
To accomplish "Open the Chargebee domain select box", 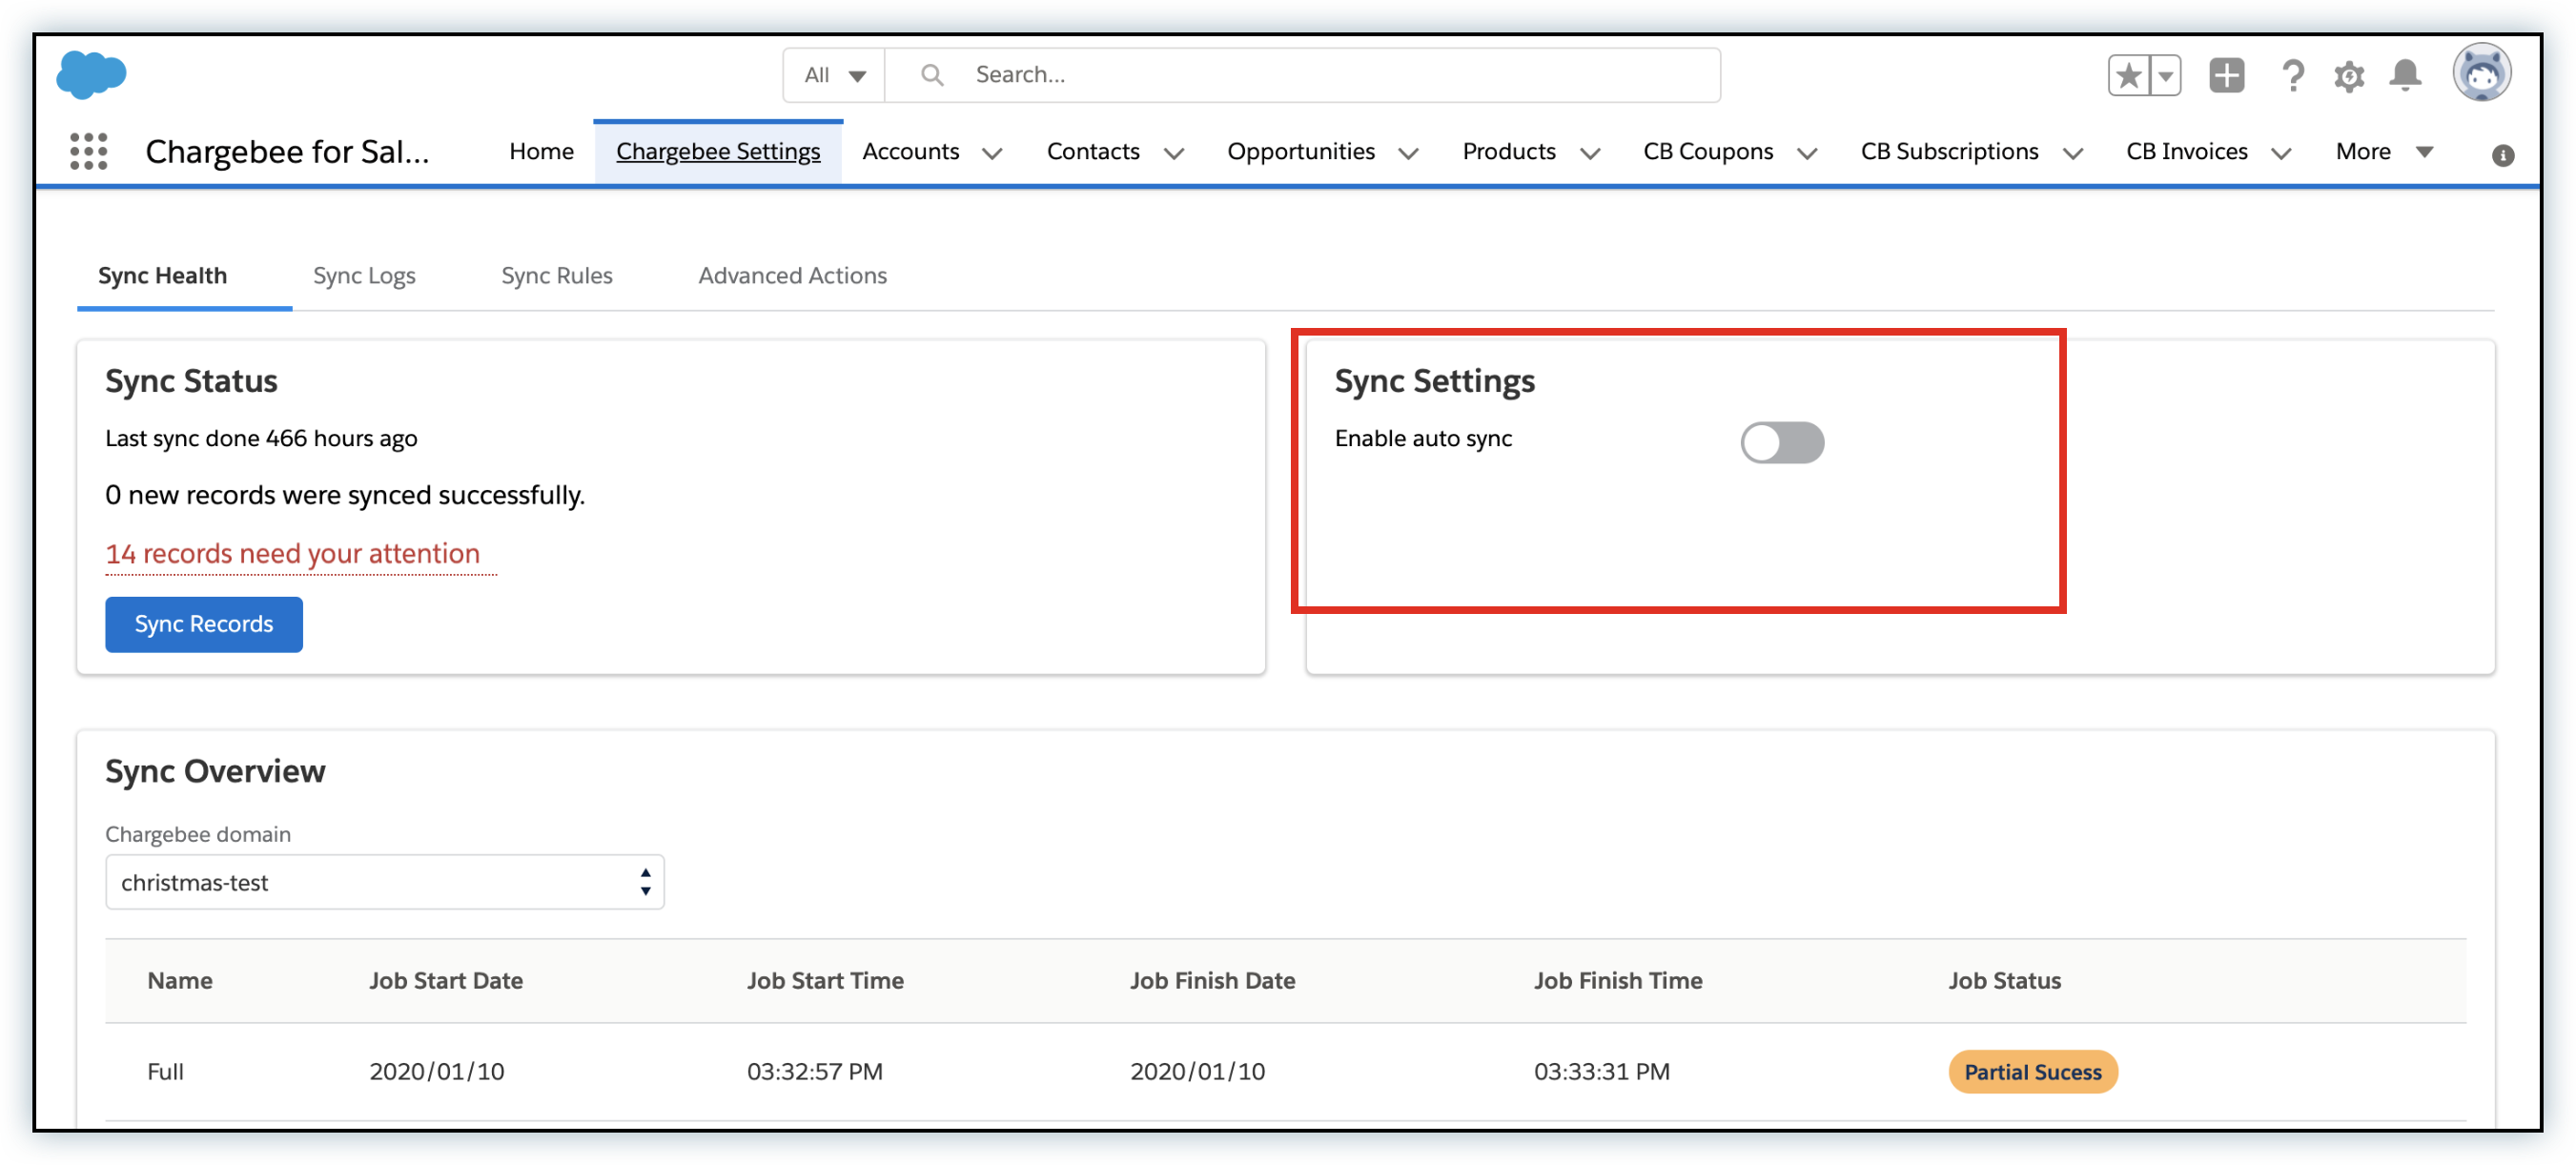I will point(384,882).
